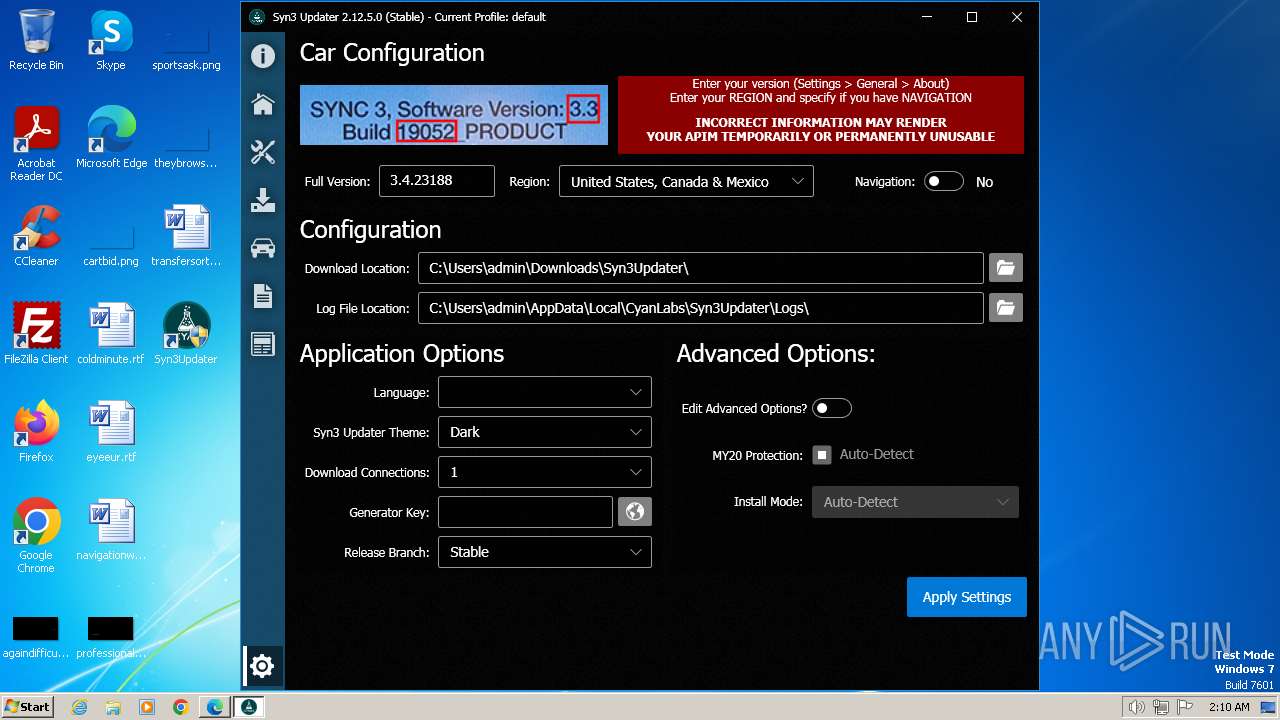Open againdifficu desktop file
Screen dimensions: 1280x720
click(x=36, y=635)
